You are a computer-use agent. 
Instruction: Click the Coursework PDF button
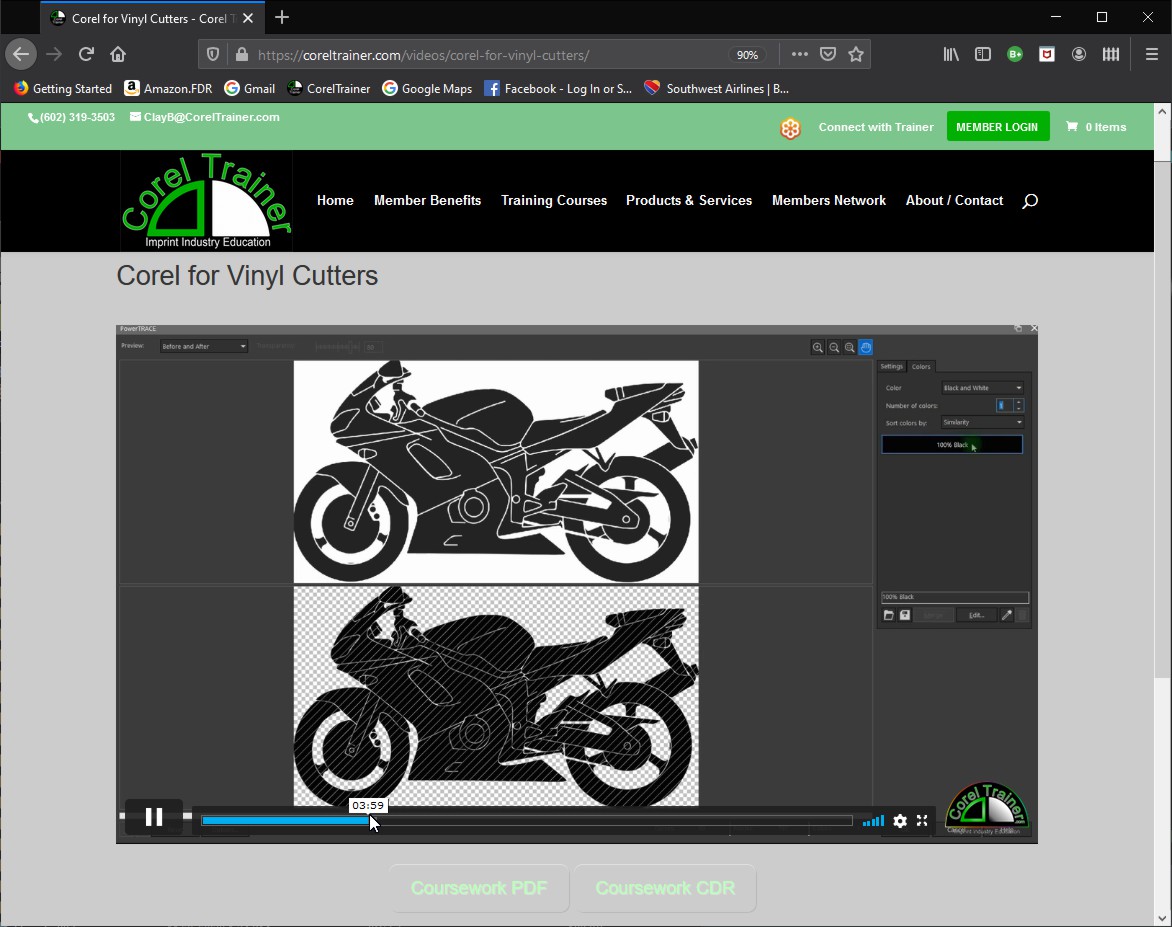pyautogui.click(x=479, y=888)
